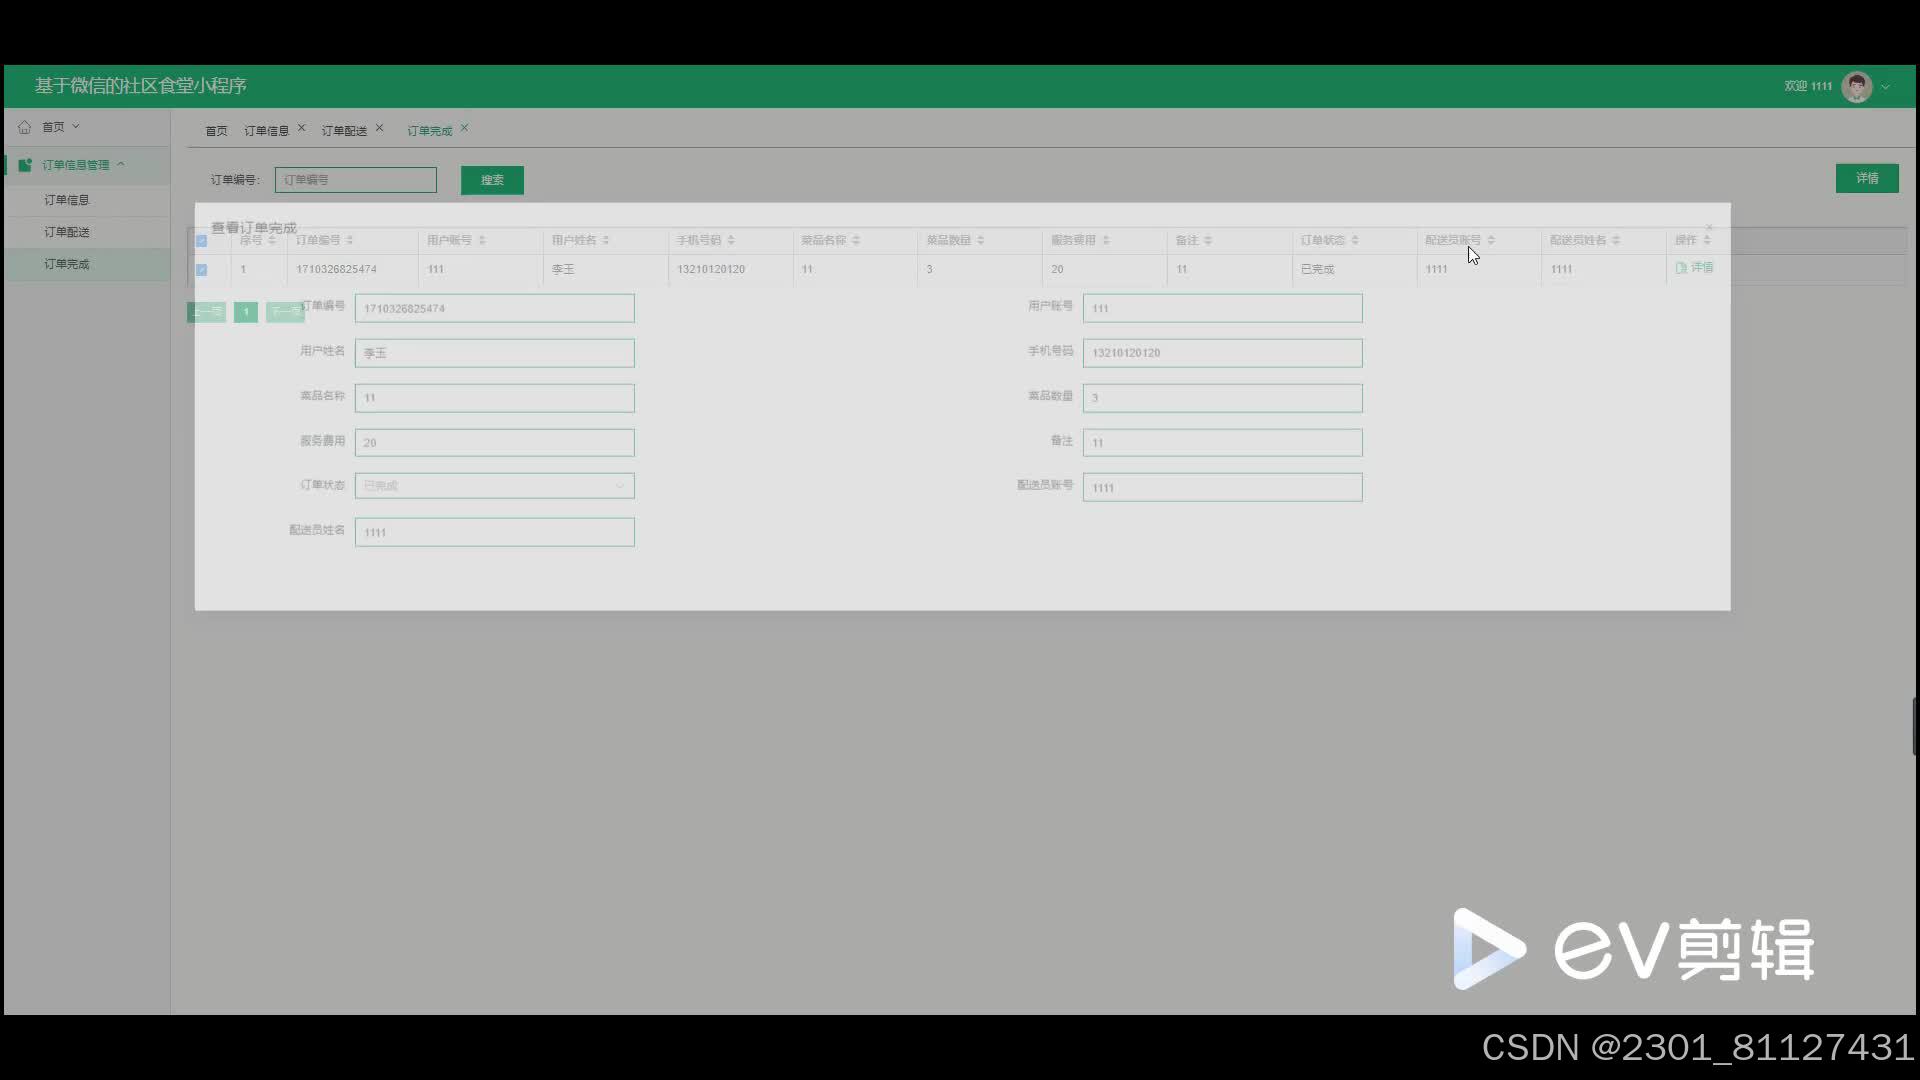The image size is (1920, 1080).
Task: Toggle the checkbox for row 1
Action: point(201,270)
